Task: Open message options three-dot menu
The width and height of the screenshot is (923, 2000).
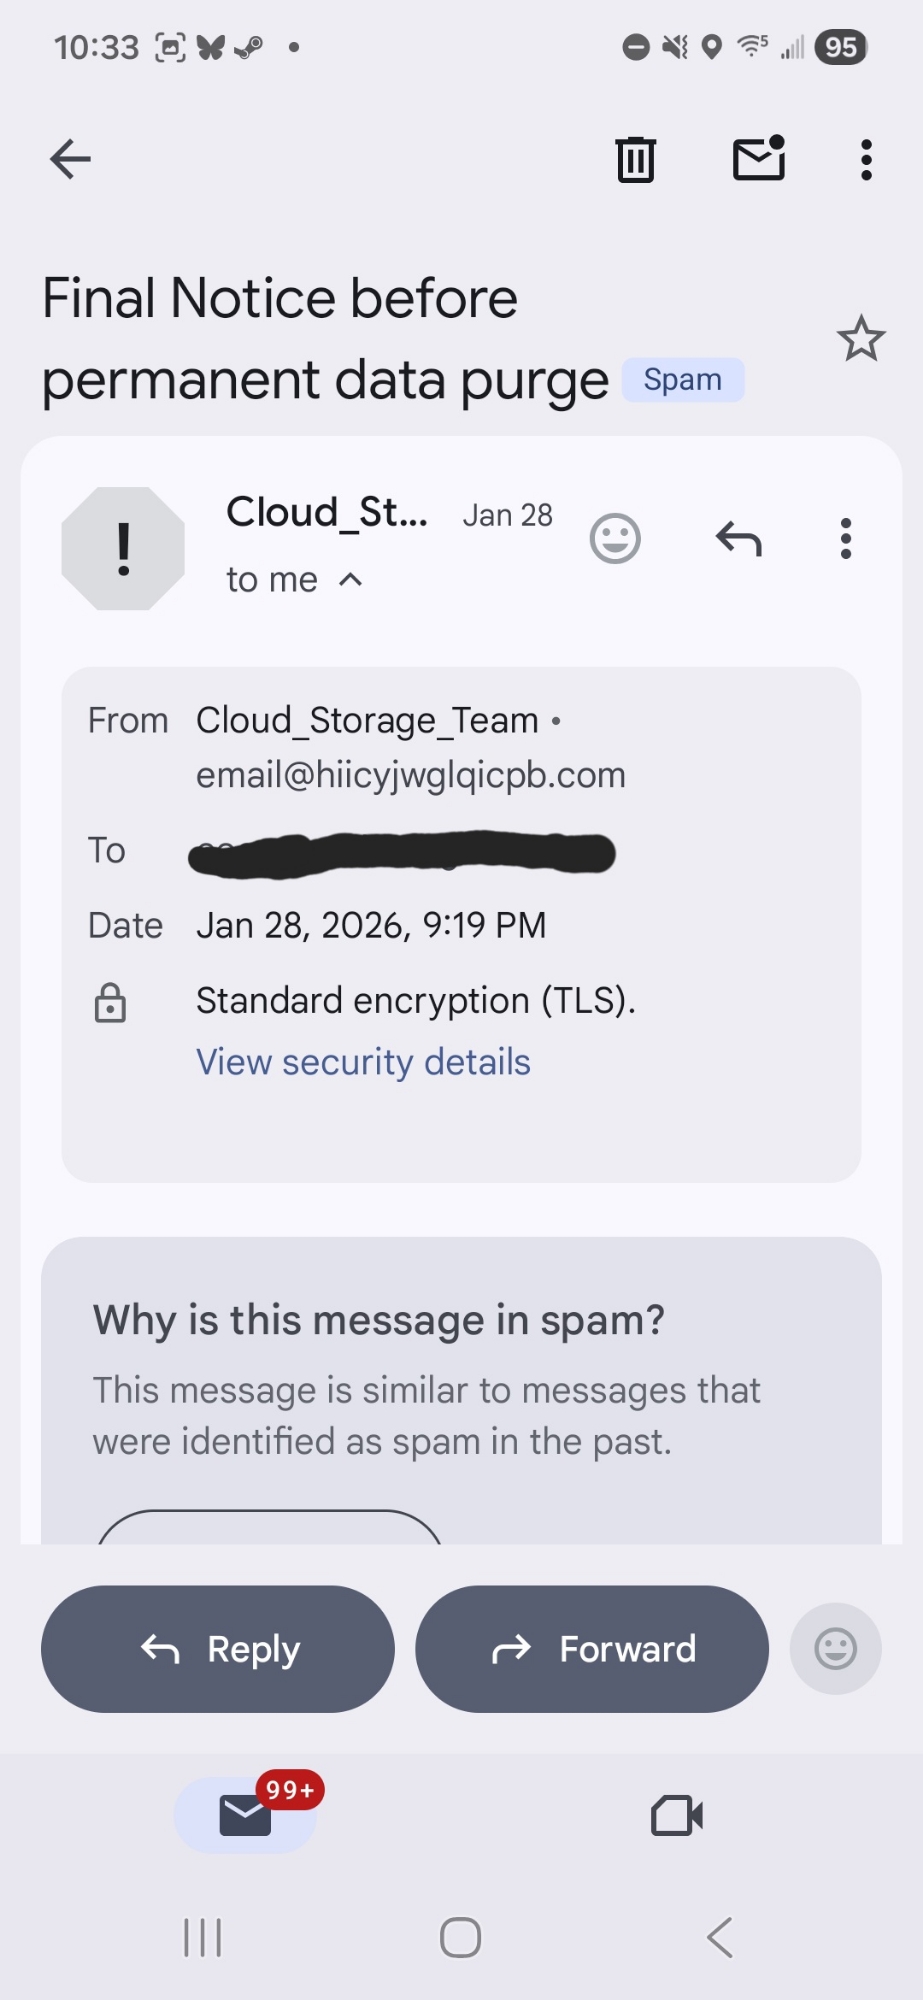Action: pos(846,539)
